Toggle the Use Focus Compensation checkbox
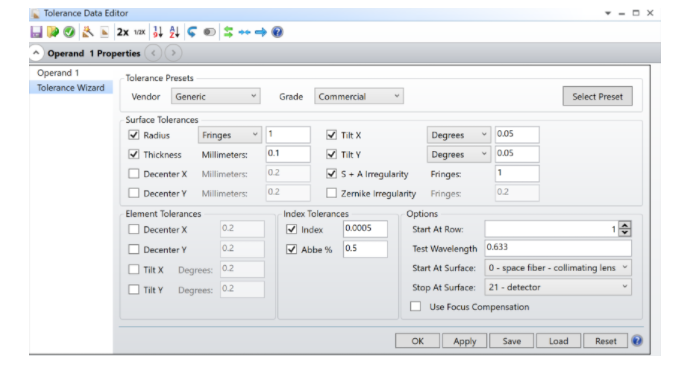674x368 pixels. pos(415,307)
